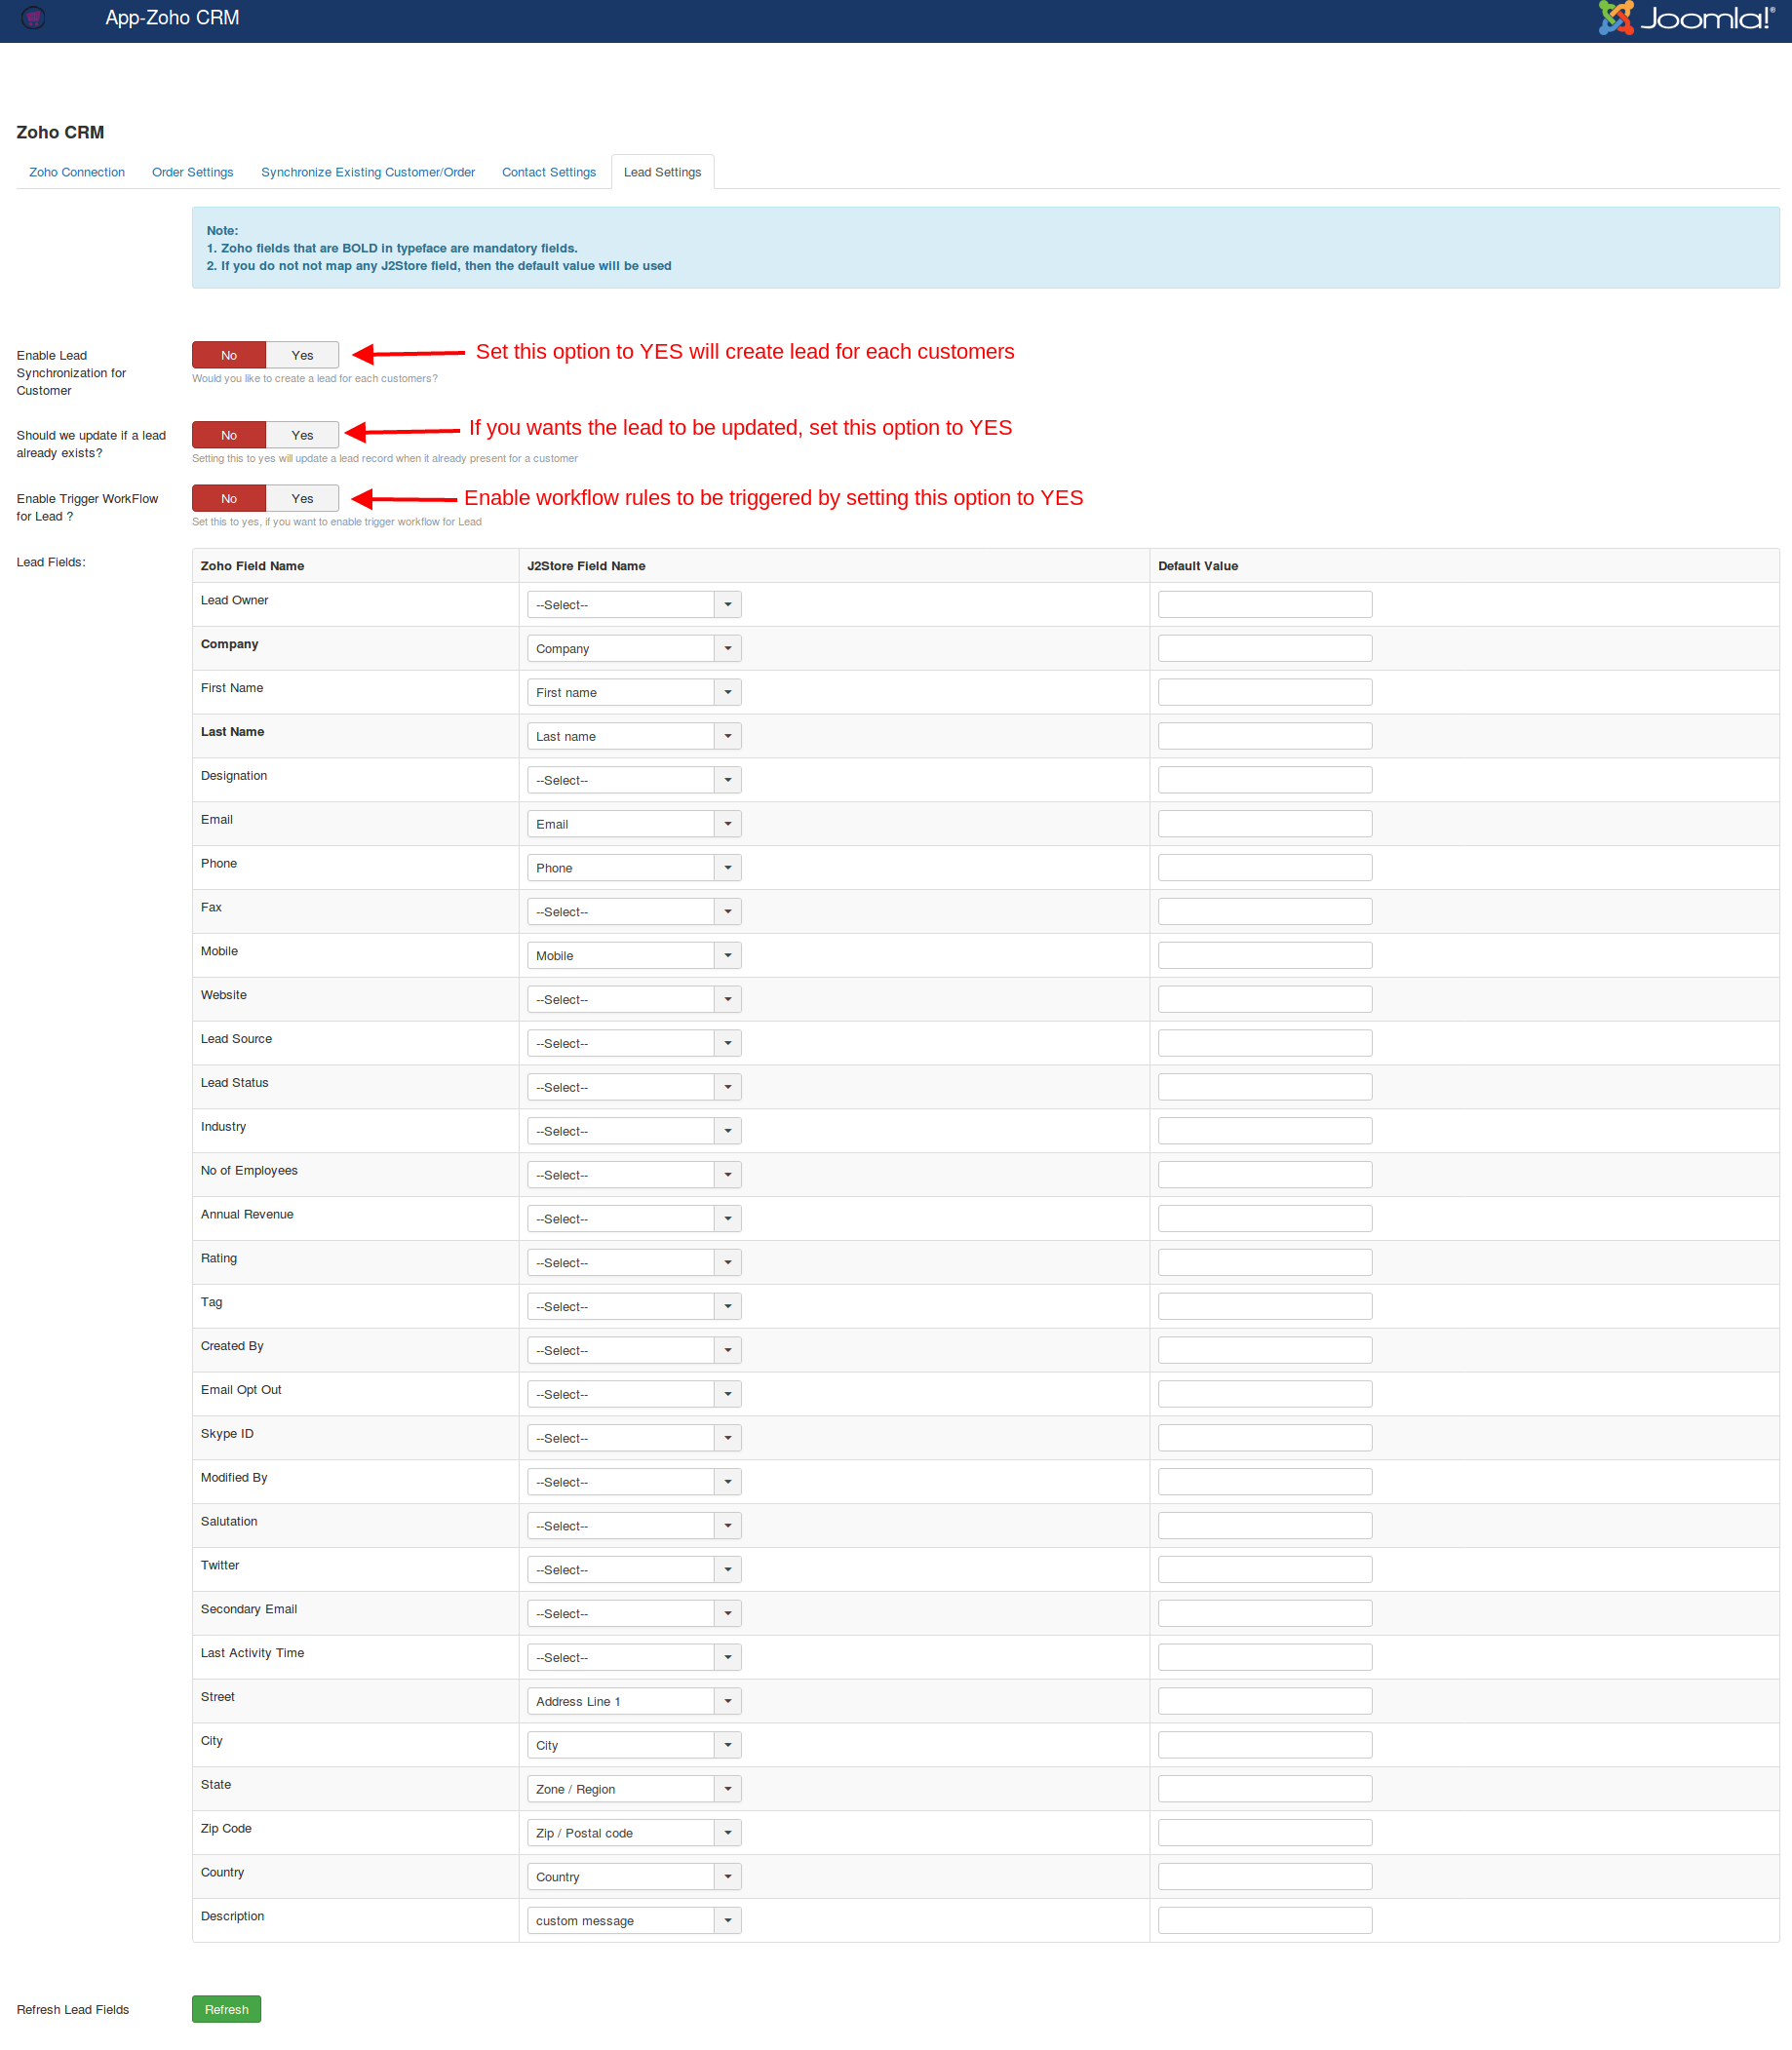Open the Description custom message dropdown
1792x2050 pixels.
coord(634,1921)
